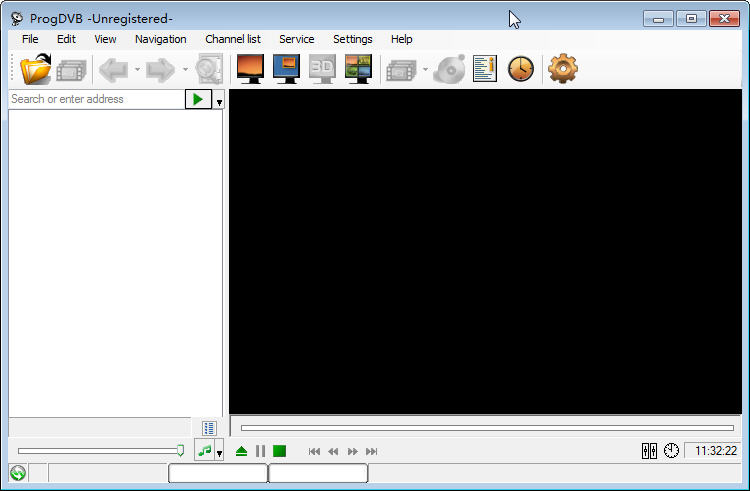Open the mosaic multi-channel view icon
Image resolution: width=750 pixels, height=491 pixels.
[x=358, y=69]
